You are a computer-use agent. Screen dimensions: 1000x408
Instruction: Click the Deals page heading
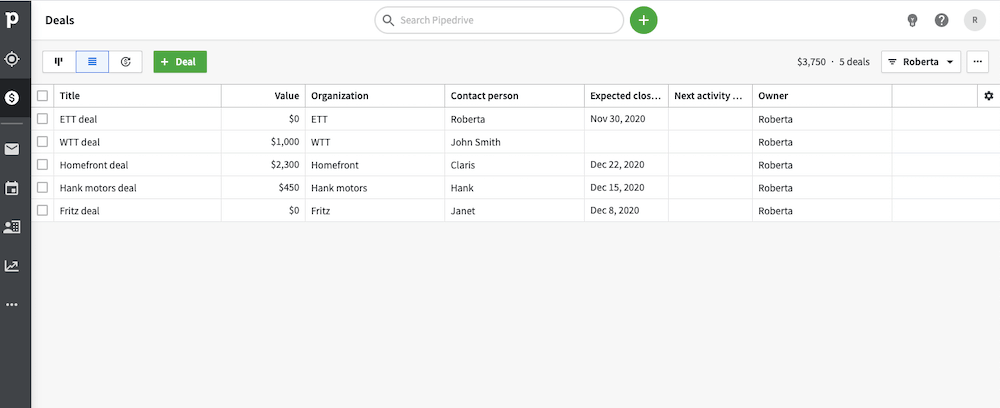click(60, 20)
